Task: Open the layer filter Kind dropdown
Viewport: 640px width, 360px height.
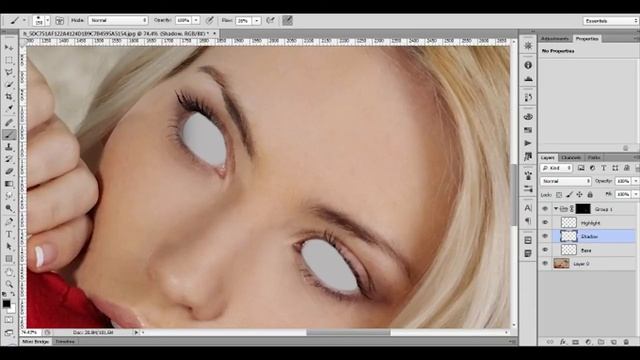Action: [557, 168]
